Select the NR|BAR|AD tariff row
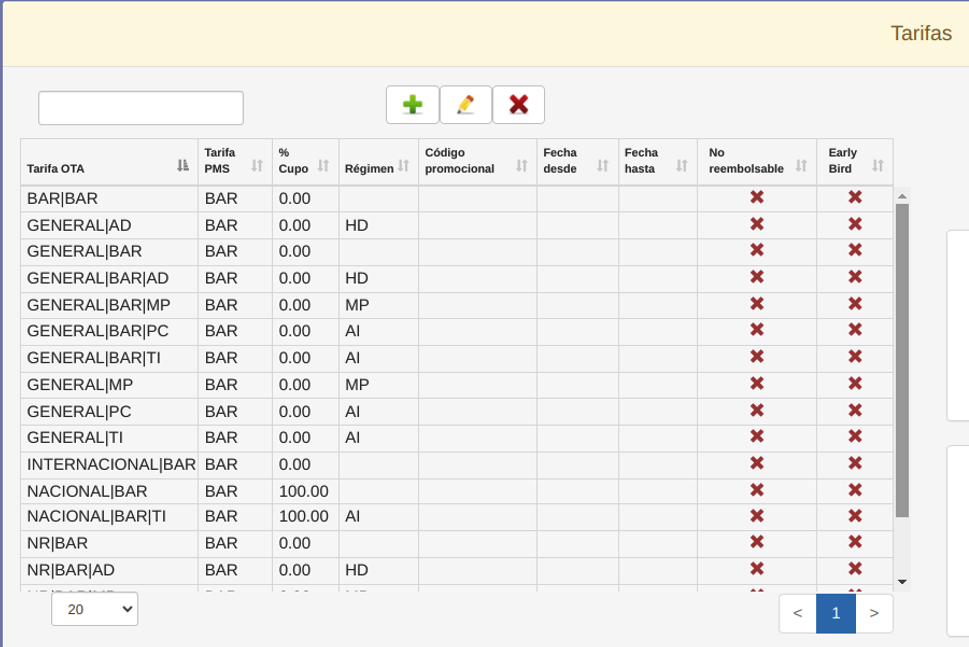Screen dimensions: 969x647 (457, 570)
